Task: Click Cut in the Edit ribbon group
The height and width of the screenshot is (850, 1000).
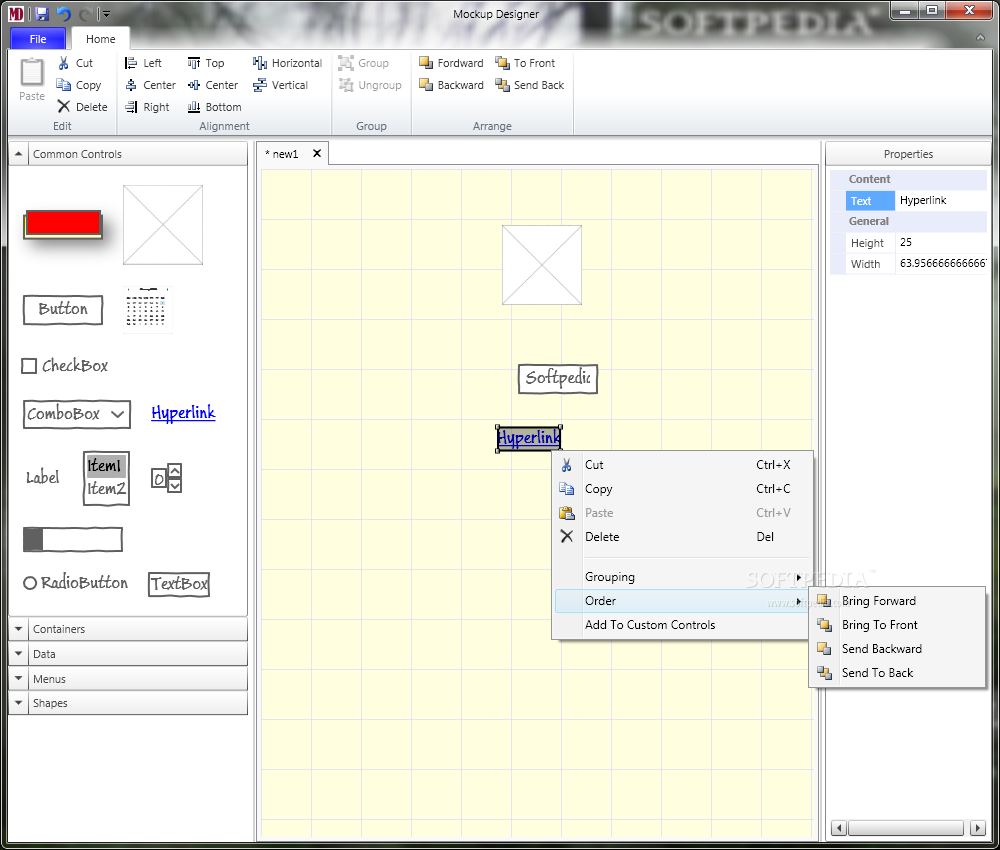Action: pyautogui.click(x=75, y=63)
